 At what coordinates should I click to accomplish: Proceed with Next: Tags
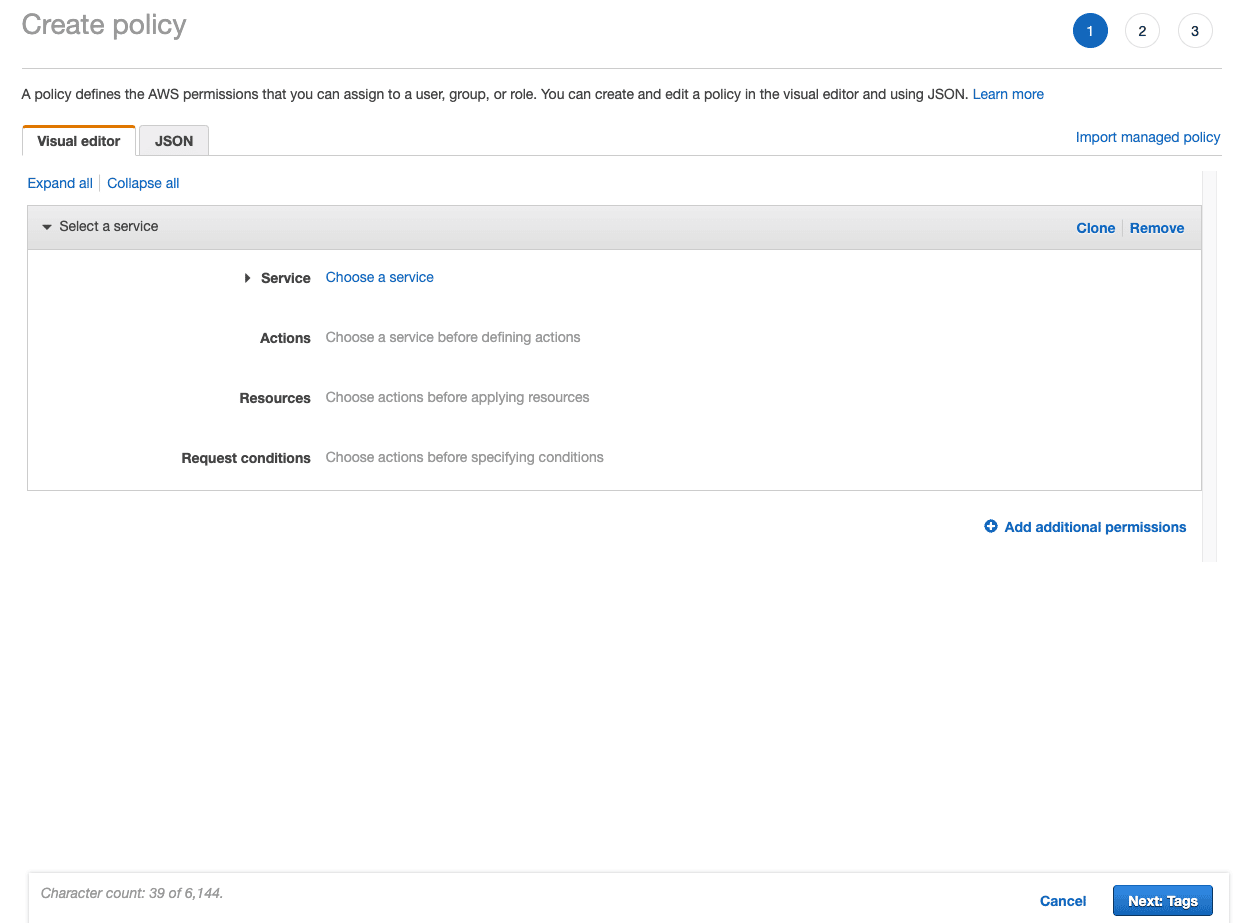(x=1162, y=900)
